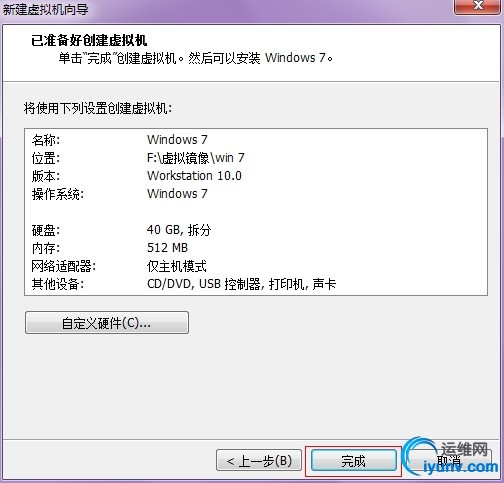Click the 位置: label
The width and height of the screenshot is (504, 483).
click(46, 158)
